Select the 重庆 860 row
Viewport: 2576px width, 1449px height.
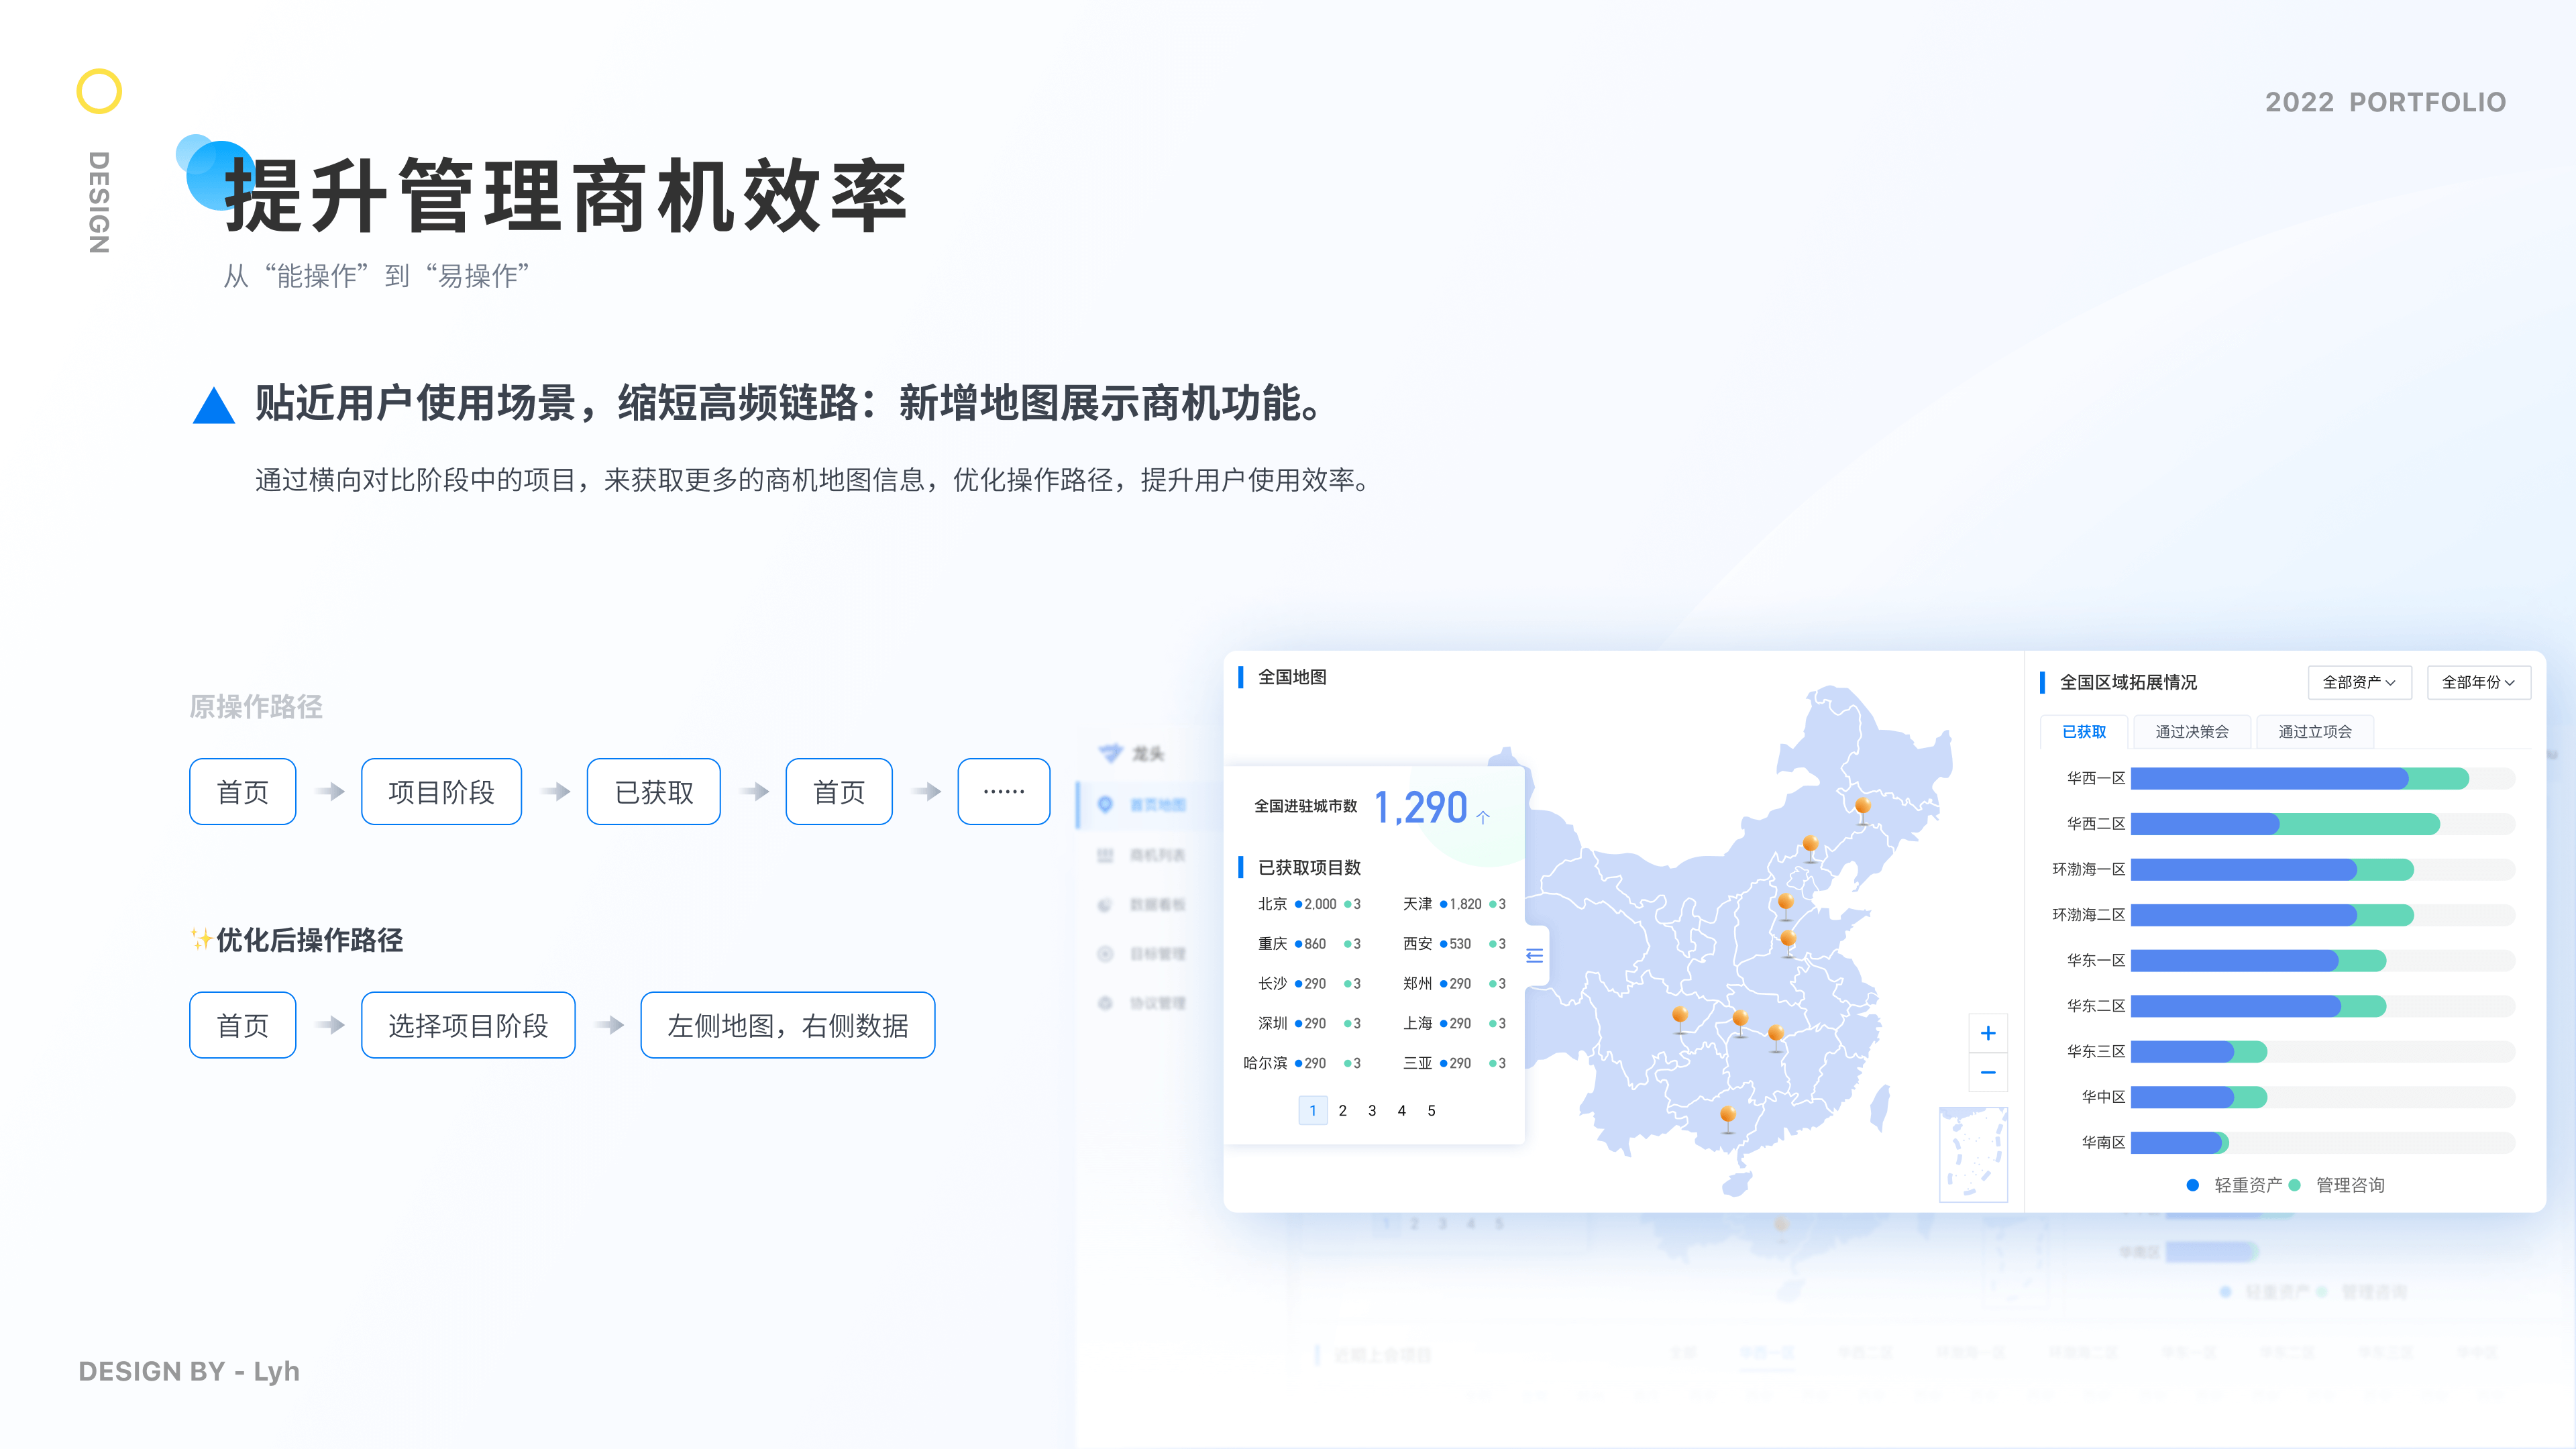tap(1309, 944)
